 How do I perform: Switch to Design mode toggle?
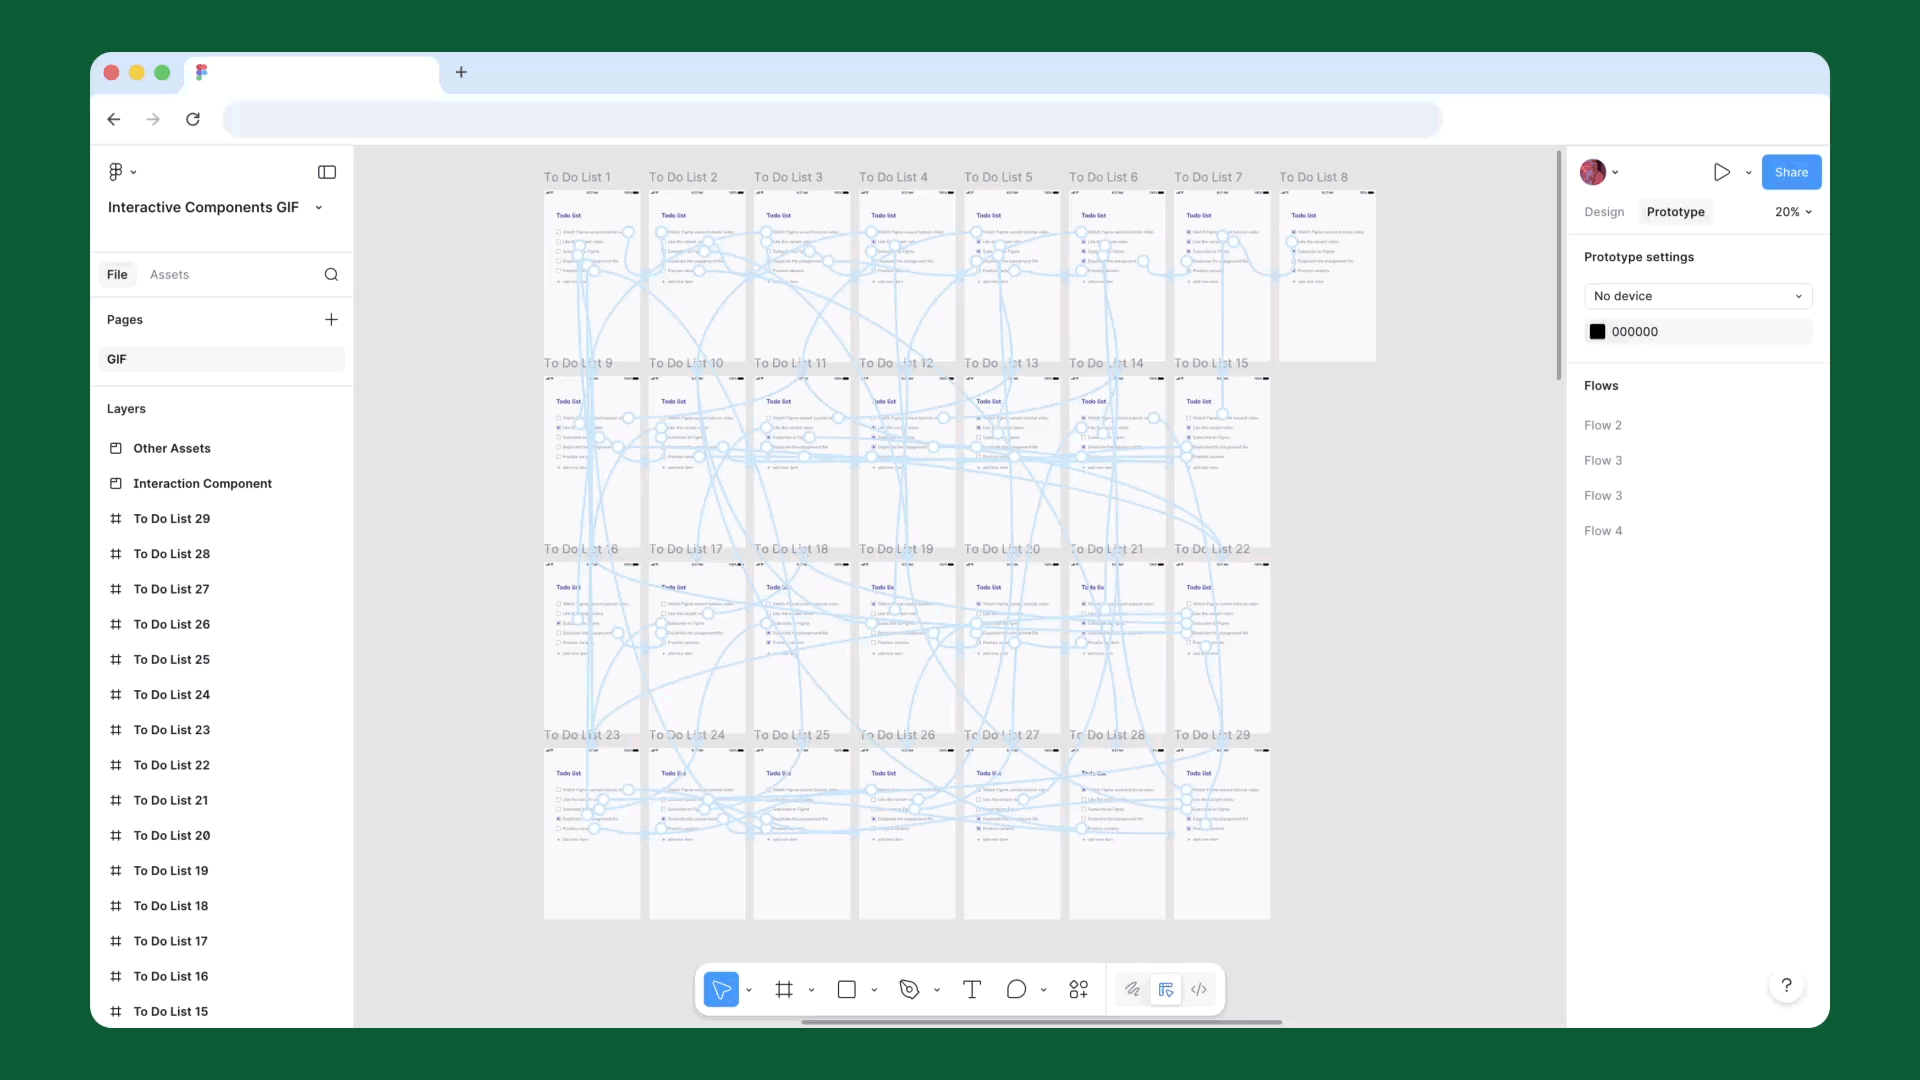point(1166,989)
